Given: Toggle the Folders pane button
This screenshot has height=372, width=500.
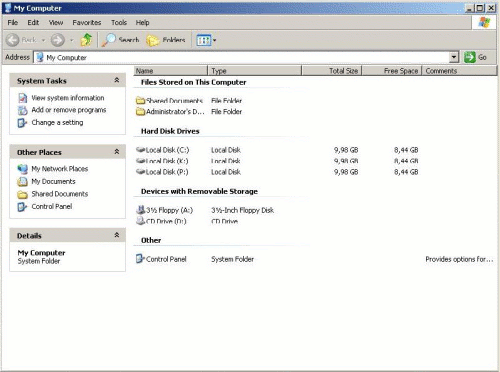Looking at the screenshot, I should (x=166, y=40).
